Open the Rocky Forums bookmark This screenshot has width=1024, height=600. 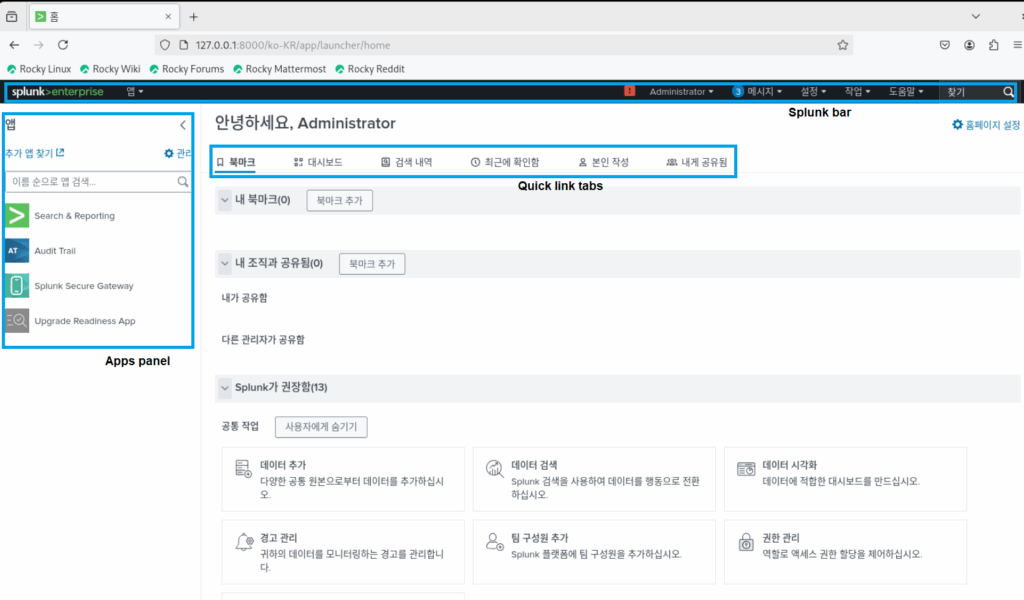[x=186, y=69]
